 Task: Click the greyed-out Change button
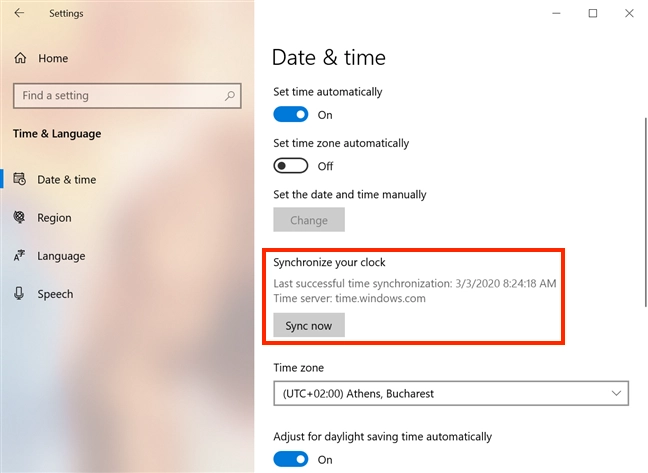[x=309, y=220]
